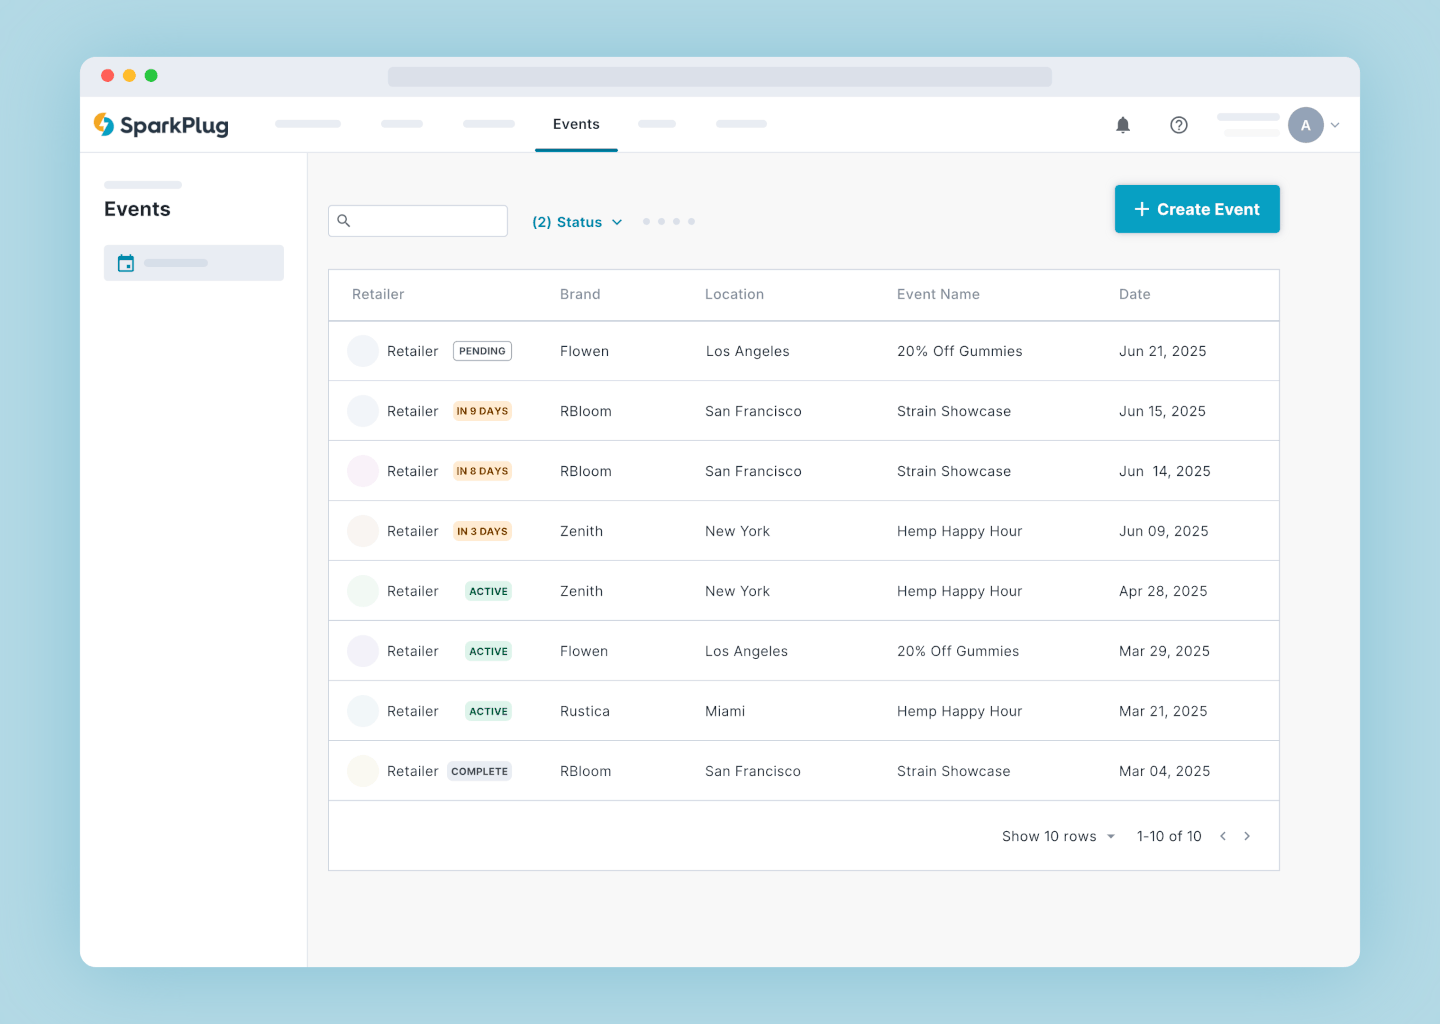This screenshot has width=1440, height=1024.
Task: Click the COMPLETE status badge
Action: click(479, 771)
